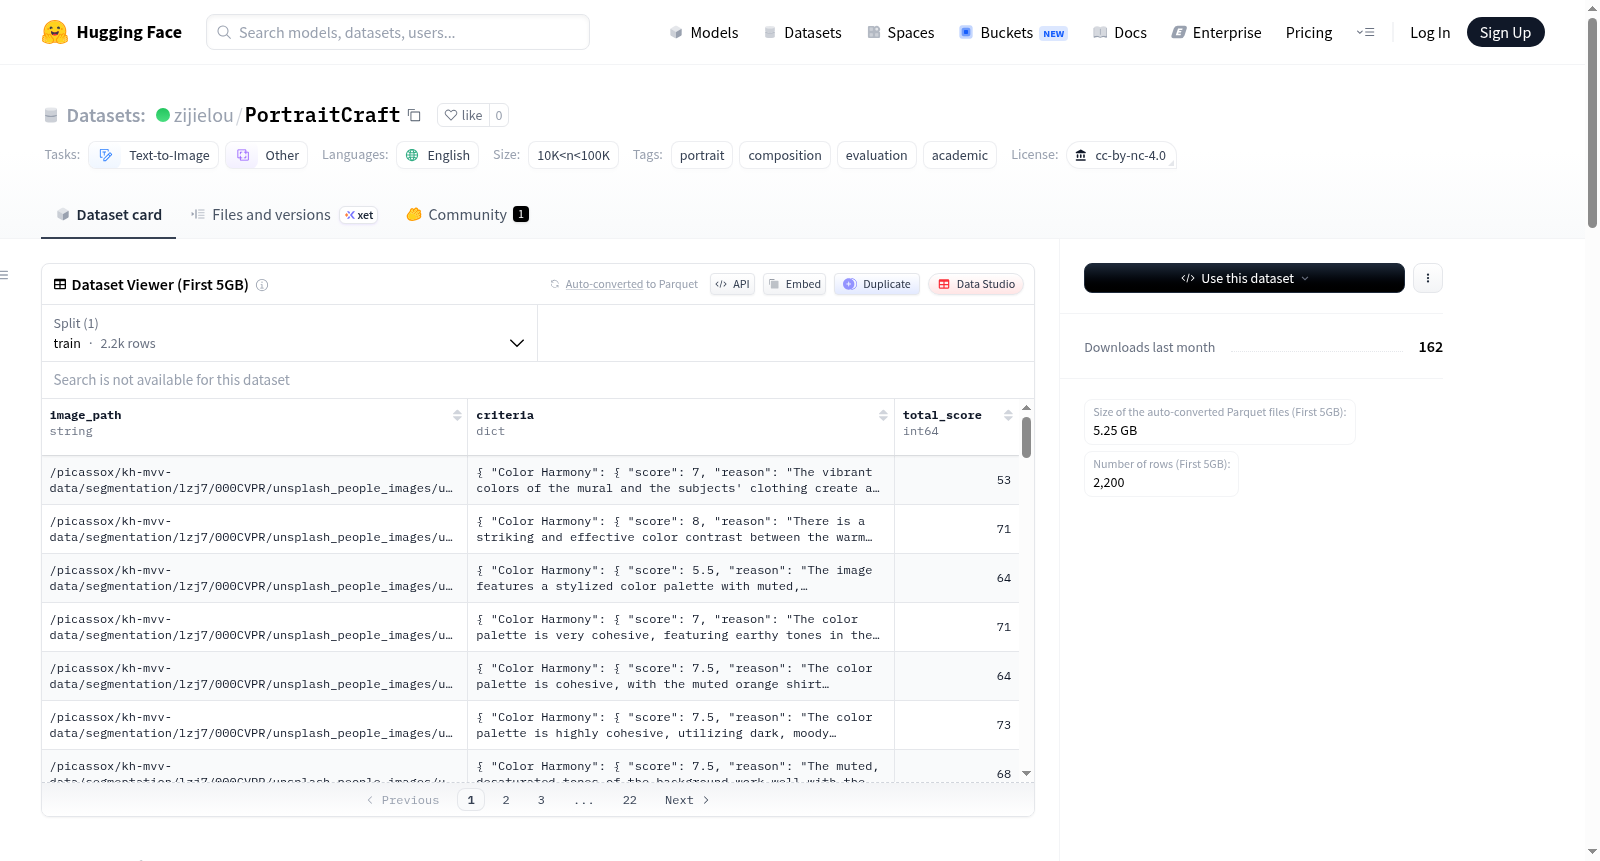Select the evaluation tag
The height and width of the screenshot is (861, 1600).
pyautogui.click(x=877, y=155)
